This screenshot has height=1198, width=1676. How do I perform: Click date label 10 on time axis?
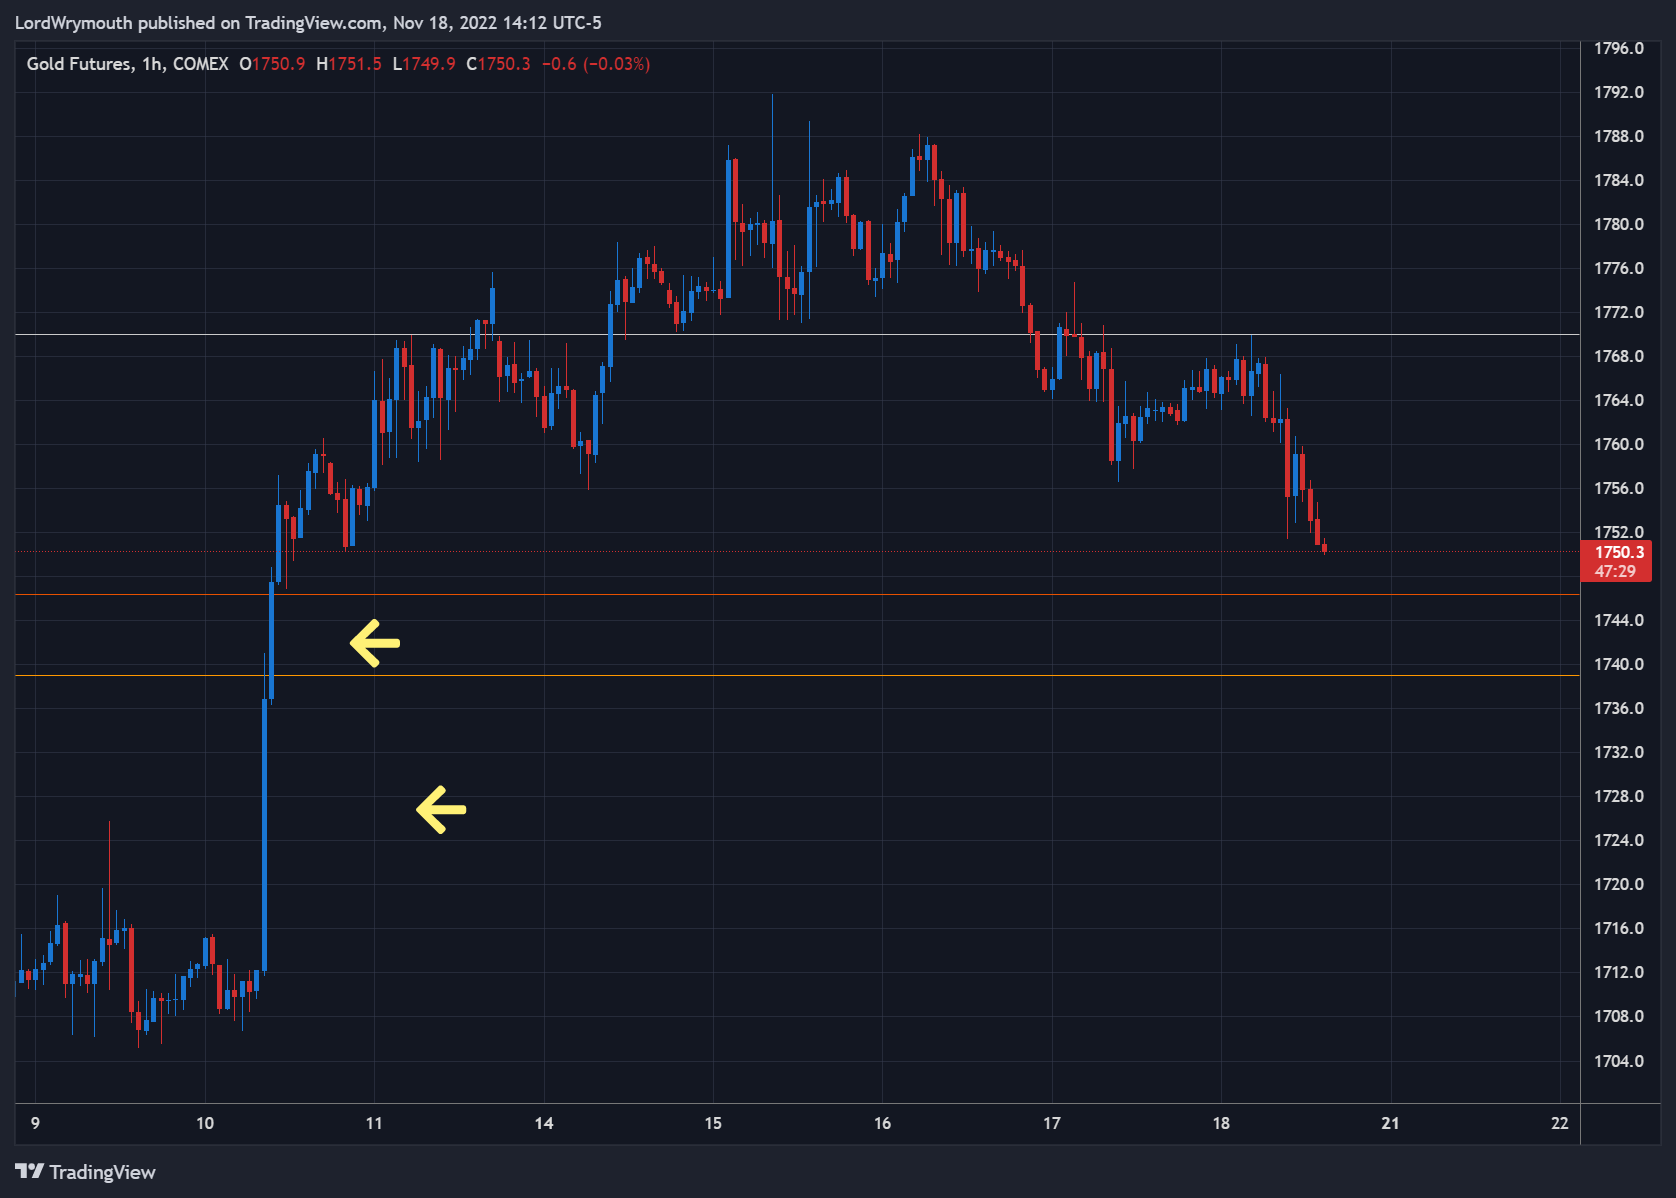coord(205,1123)
